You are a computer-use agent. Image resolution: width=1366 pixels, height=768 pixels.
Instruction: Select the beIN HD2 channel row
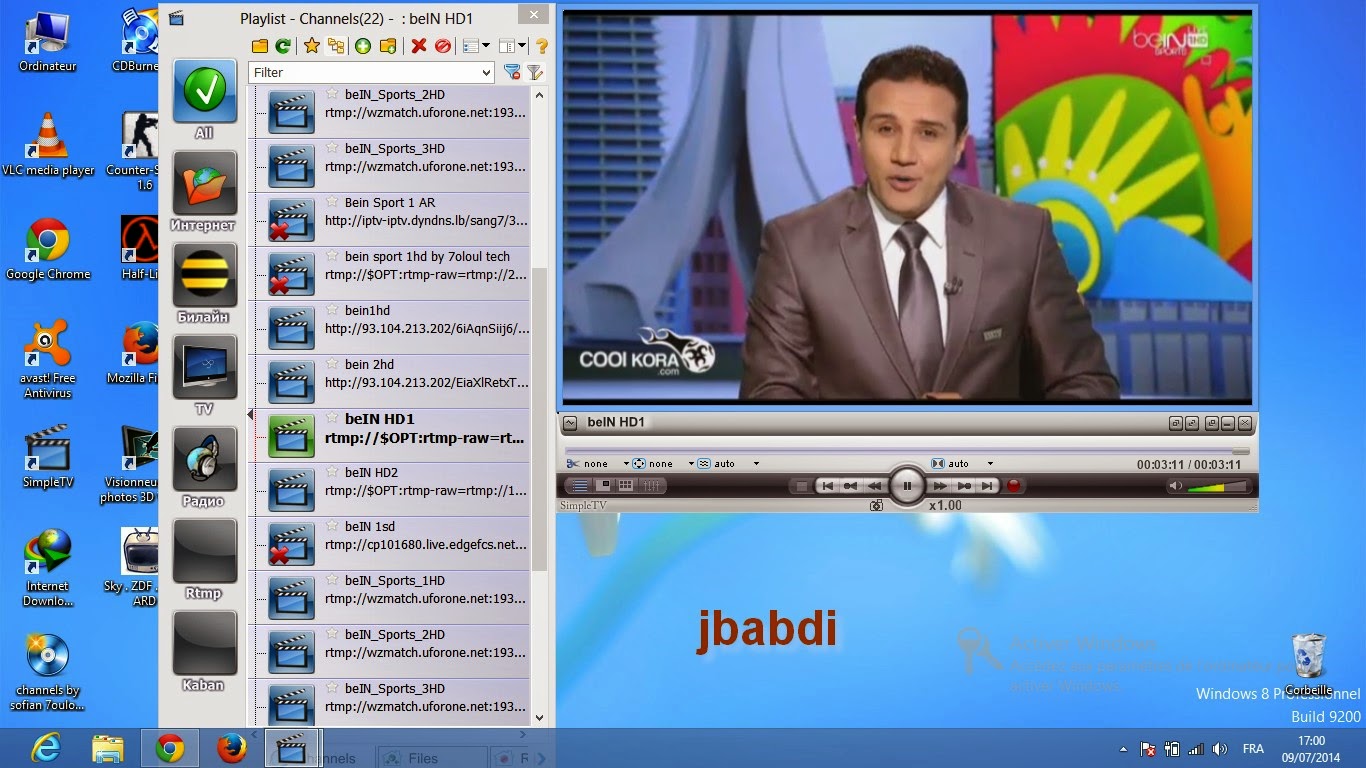pyautogui.click(x=389, y=489)
